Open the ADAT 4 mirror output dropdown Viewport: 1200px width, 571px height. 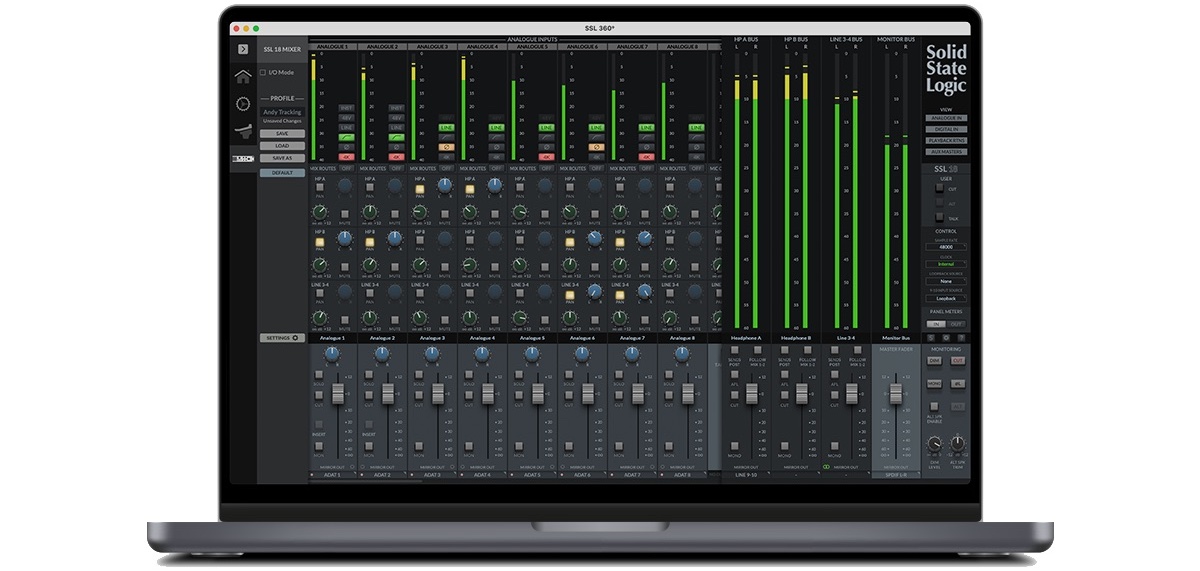click(x=482, y=475)
